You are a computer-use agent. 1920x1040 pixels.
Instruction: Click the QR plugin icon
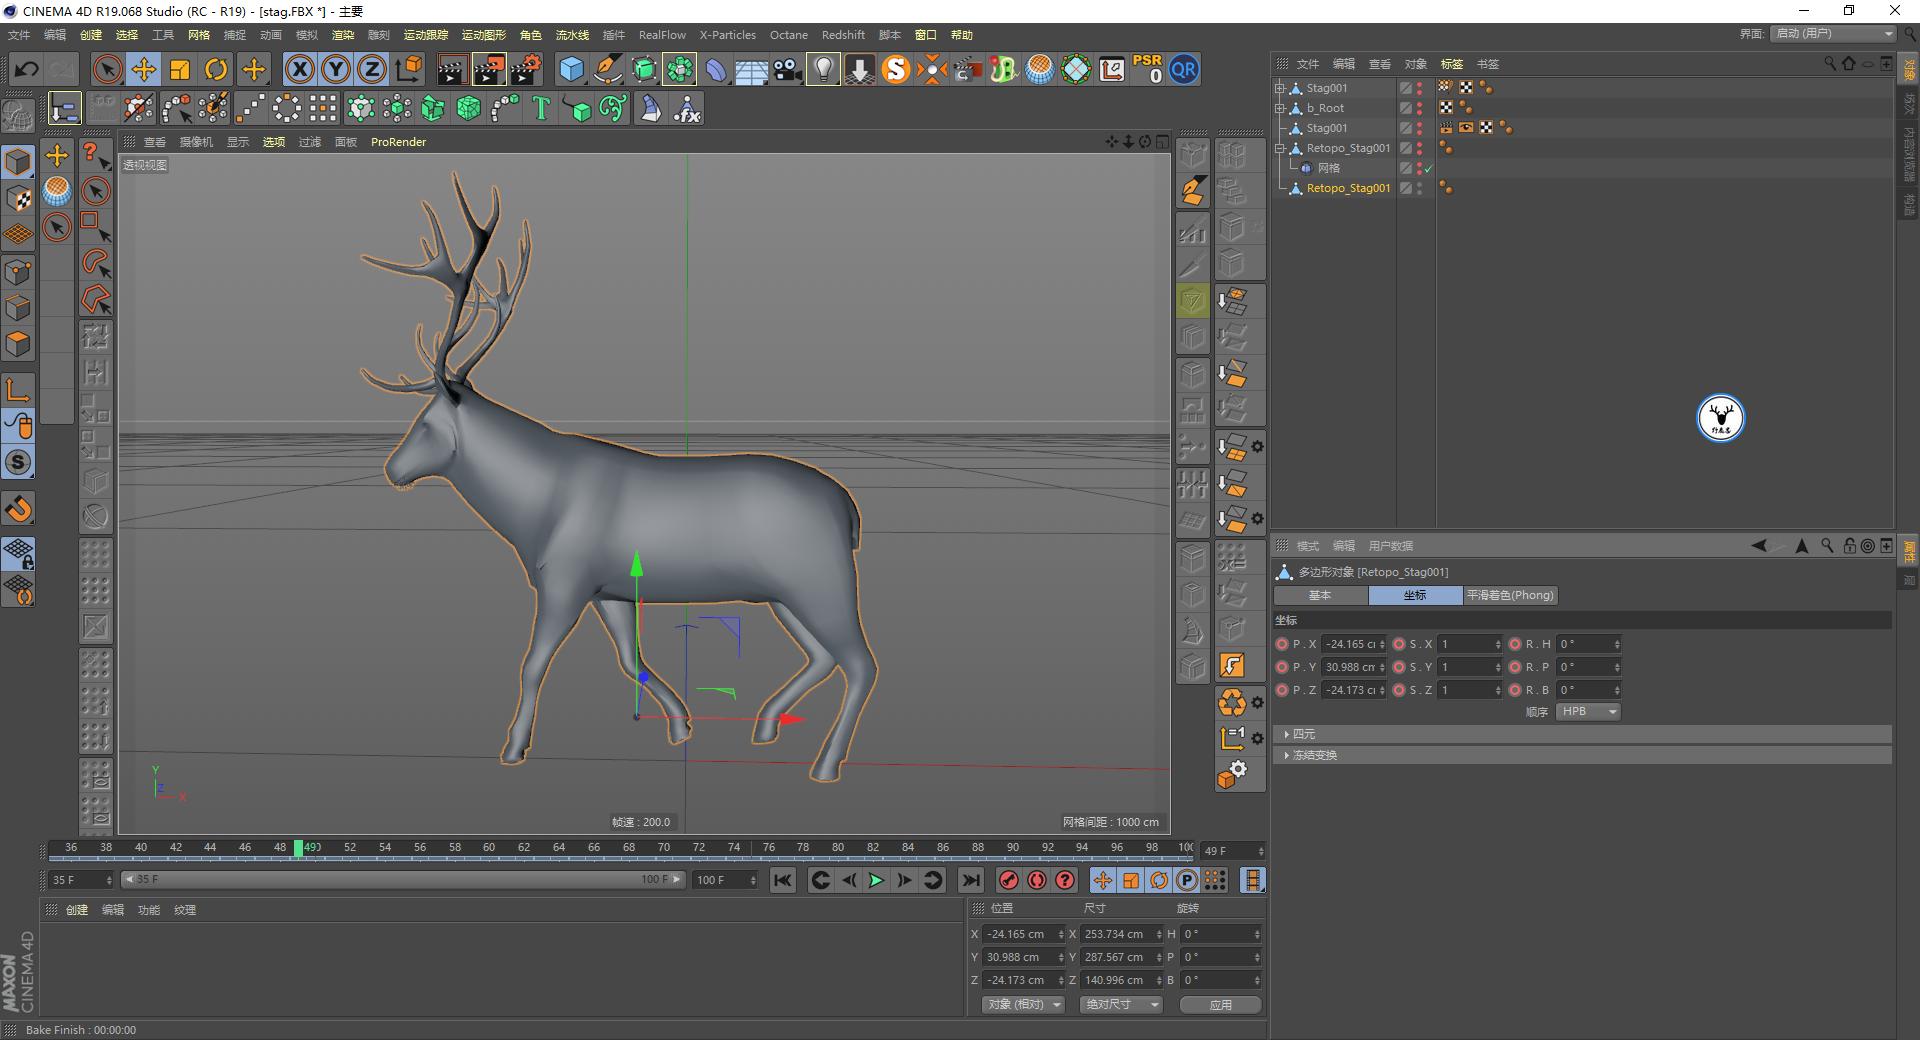[x=1184, y=69]
